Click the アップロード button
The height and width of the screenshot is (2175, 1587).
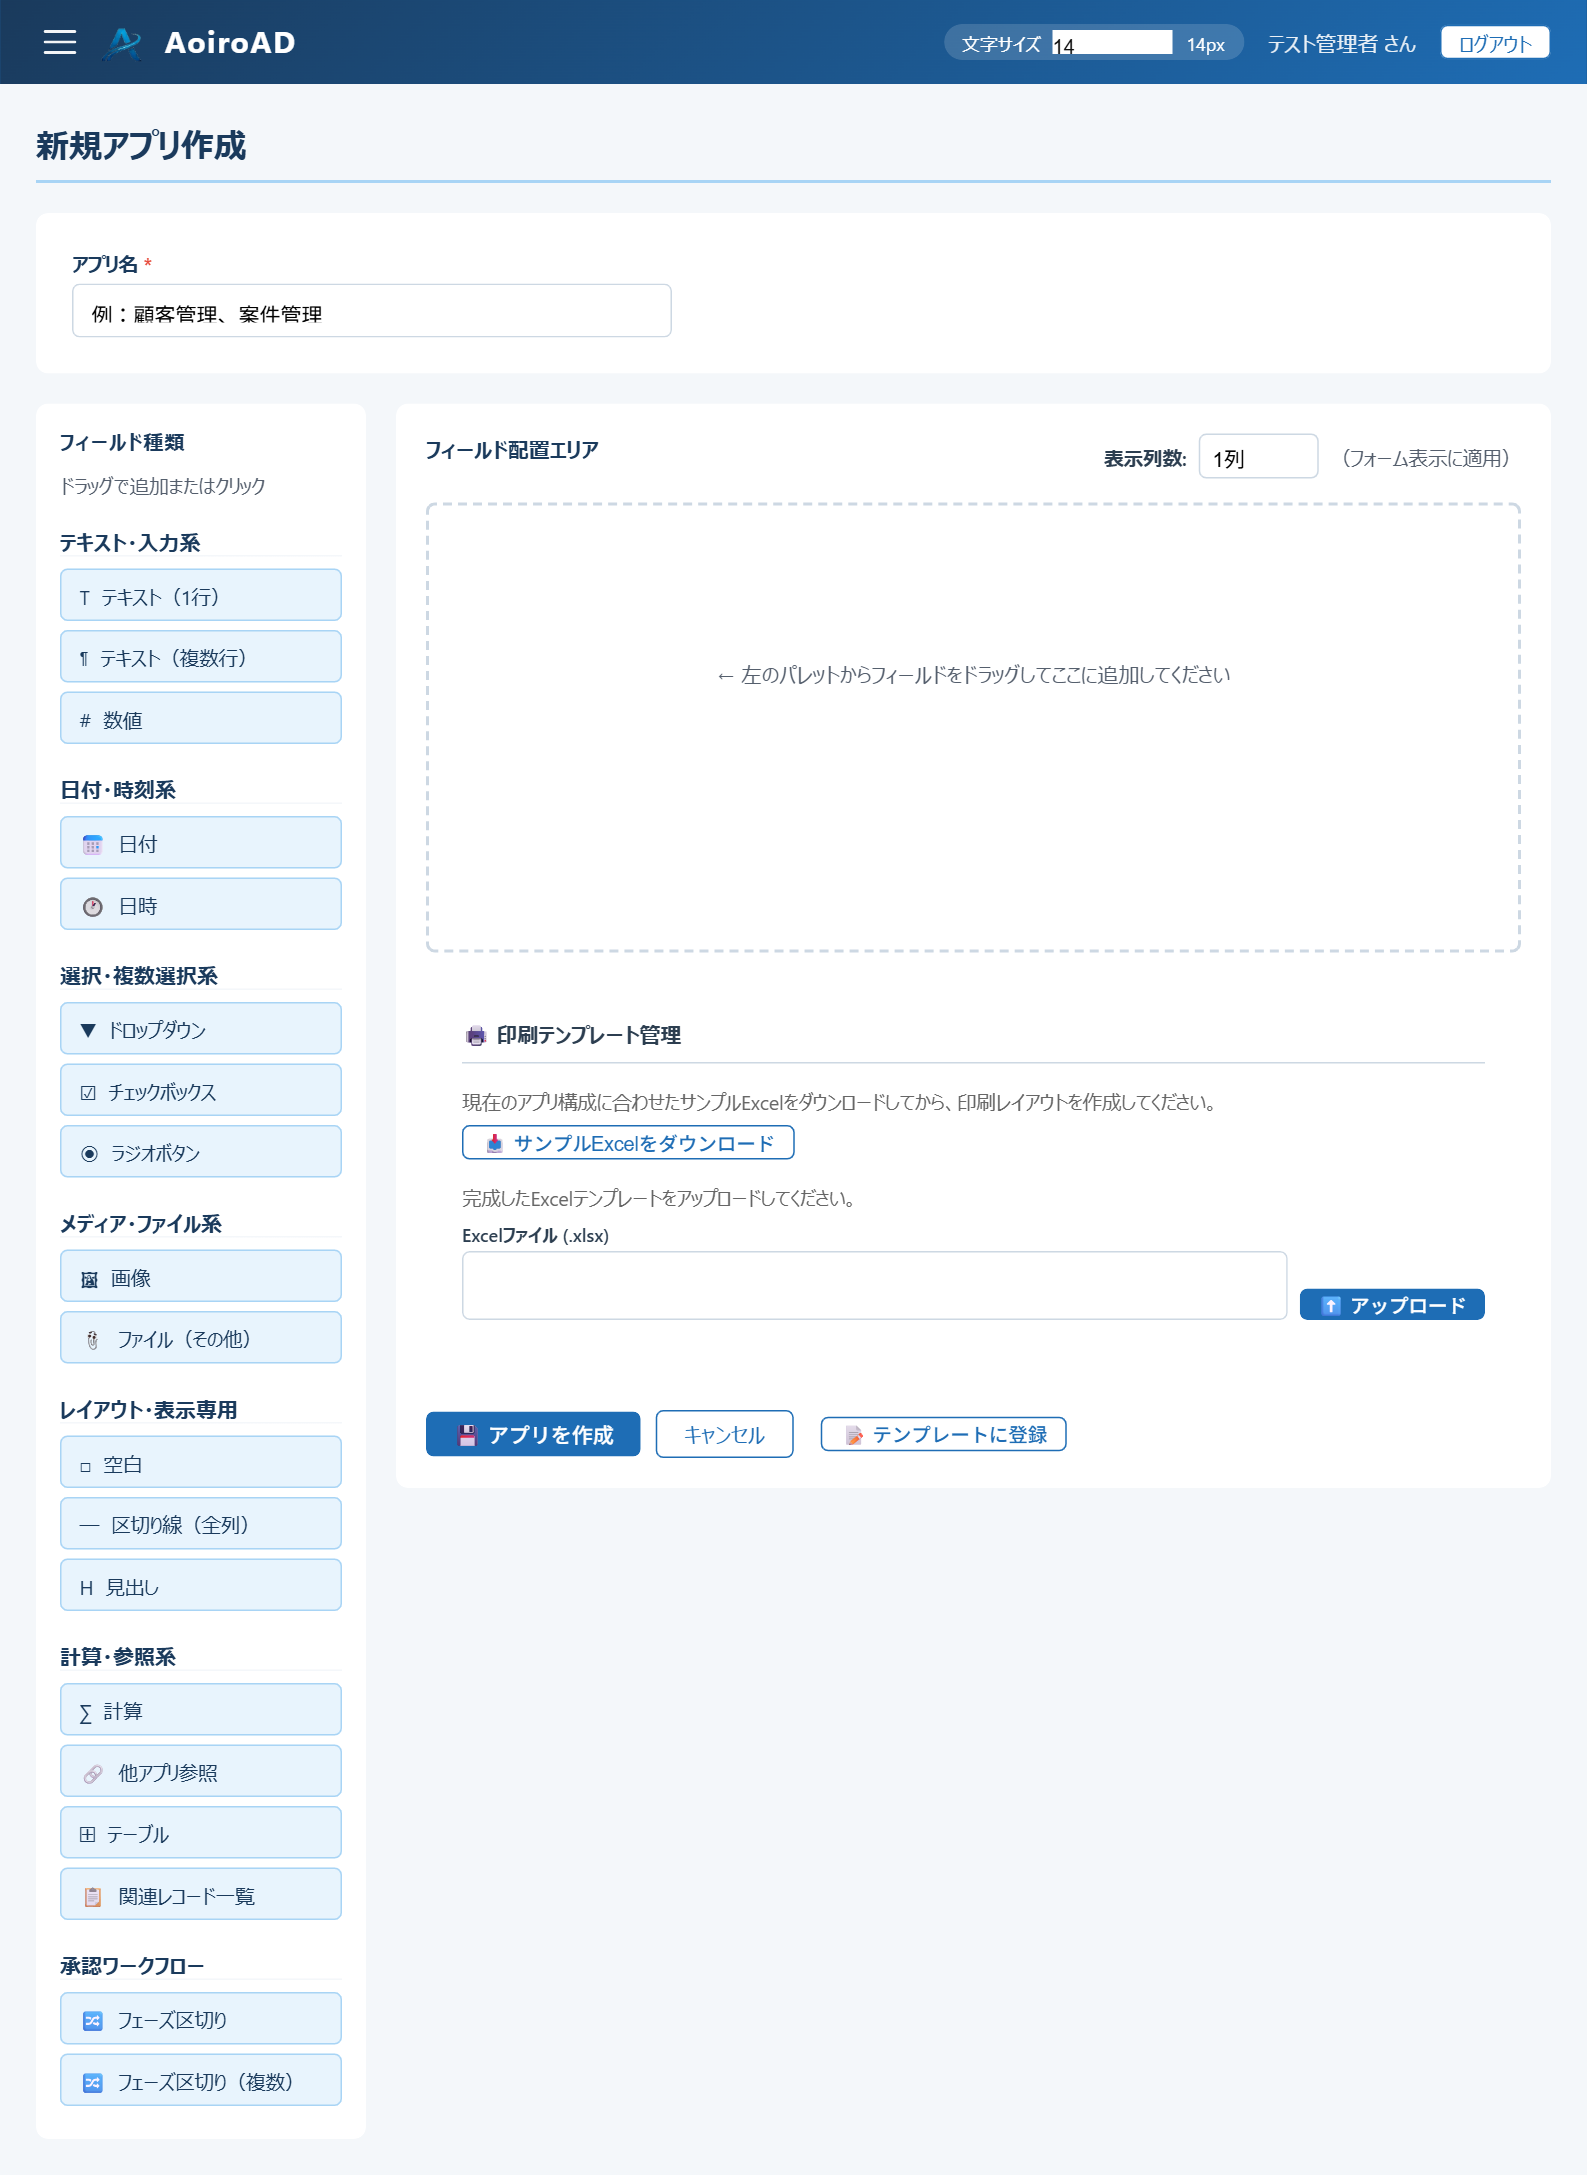tap(1392, 1305)
